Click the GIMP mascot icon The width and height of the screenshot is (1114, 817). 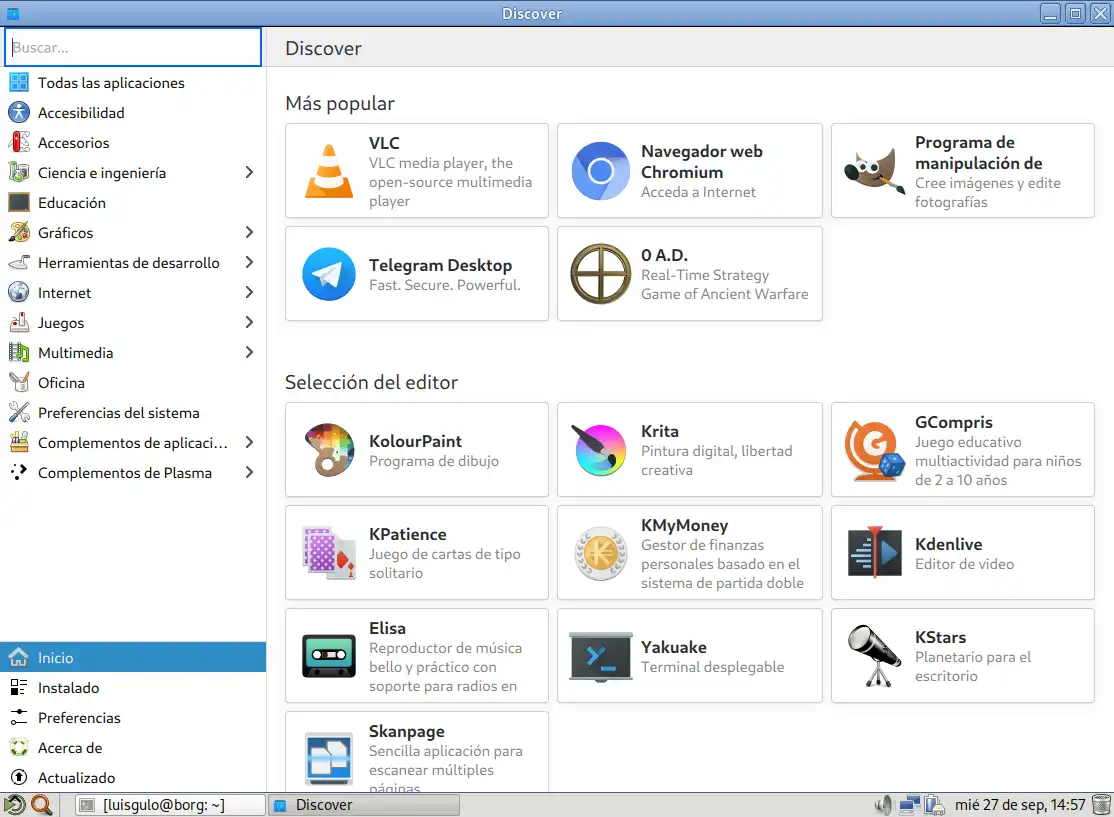coord(874,171)
